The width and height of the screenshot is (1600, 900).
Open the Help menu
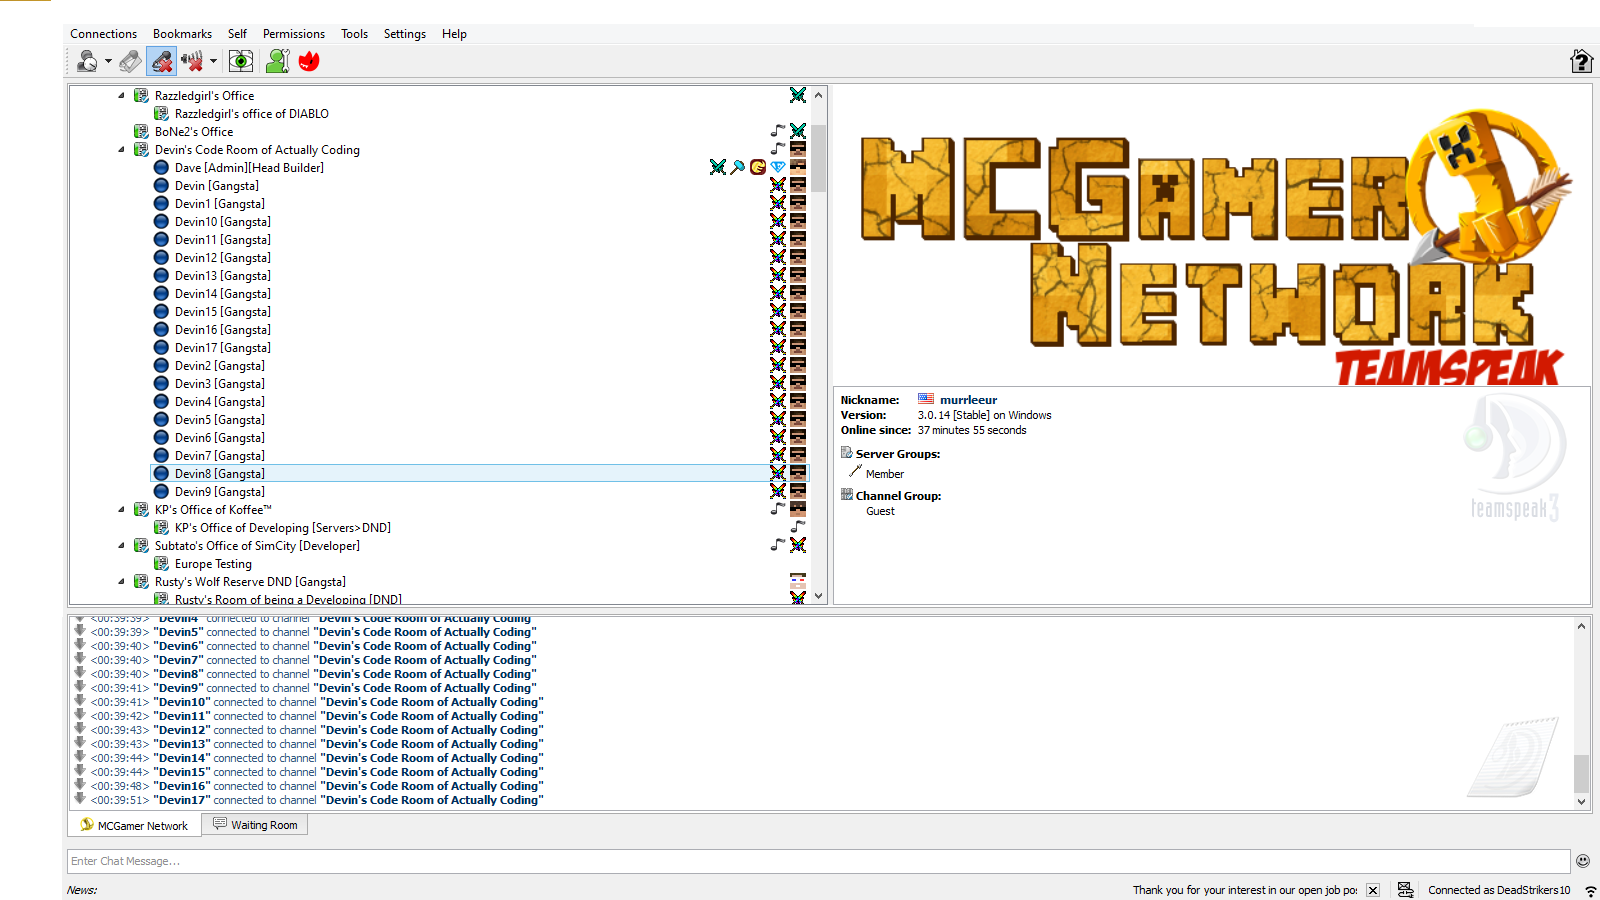(x=454, y=34)
